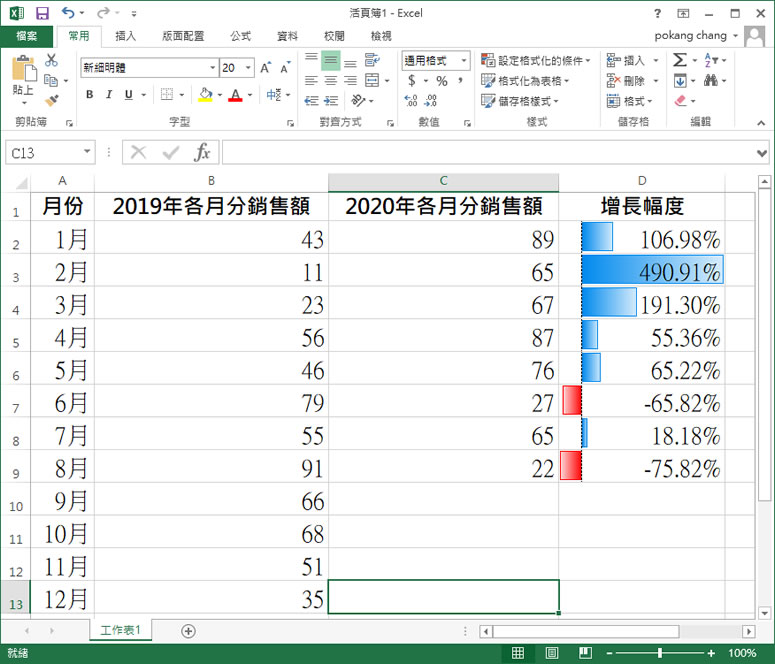Click 設定格式化的條件 button
The height and width of the screenshot is (664, 775).
pyautogui.click(x=536, y=61)
